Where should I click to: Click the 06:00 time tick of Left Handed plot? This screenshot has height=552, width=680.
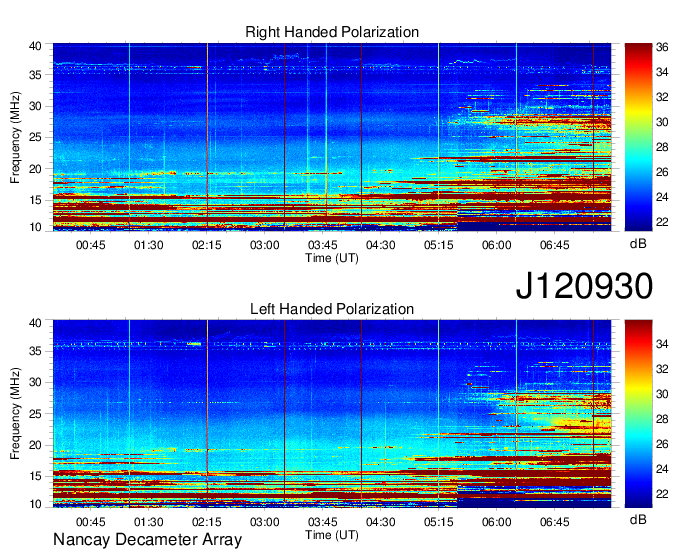tap(497, 522)
